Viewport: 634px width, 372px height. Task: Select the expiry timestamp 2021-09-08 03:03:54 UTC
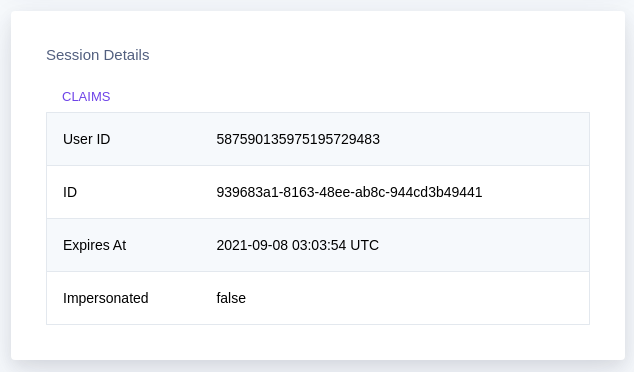[x=298, y=245]
